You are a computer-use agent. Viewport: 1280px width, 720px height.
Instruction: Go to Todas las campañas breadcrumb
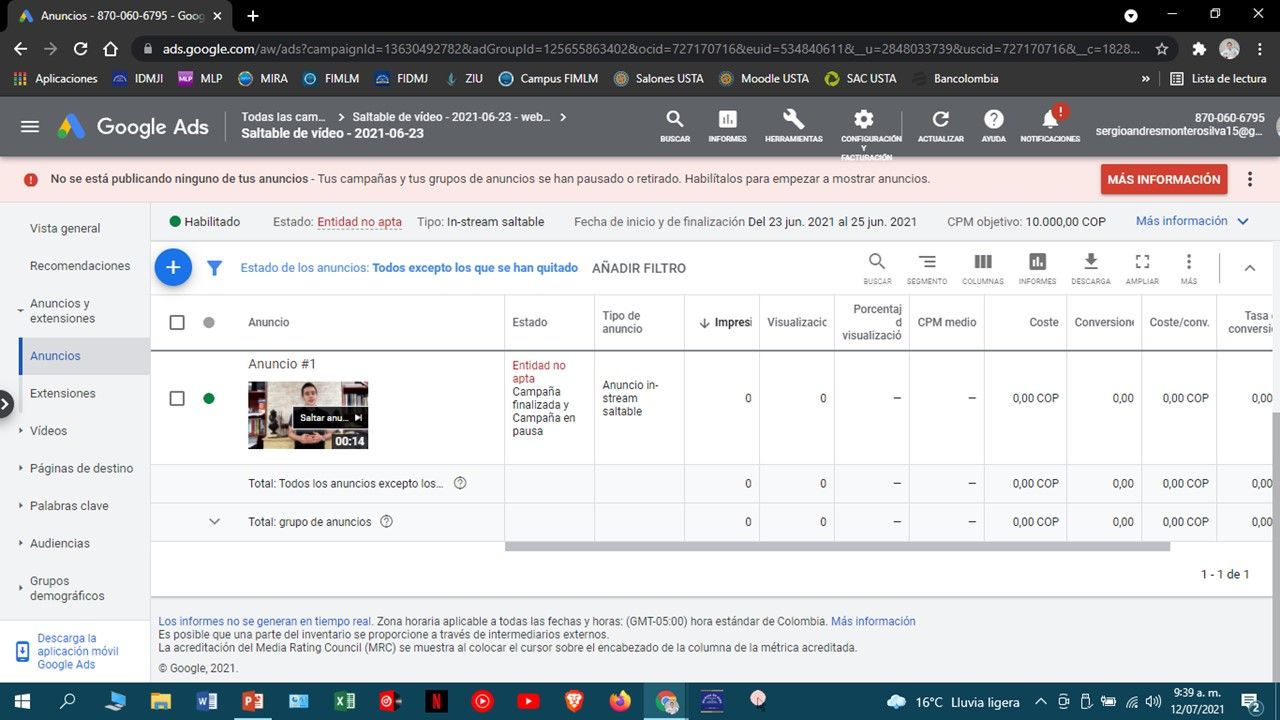pos(283,117)
